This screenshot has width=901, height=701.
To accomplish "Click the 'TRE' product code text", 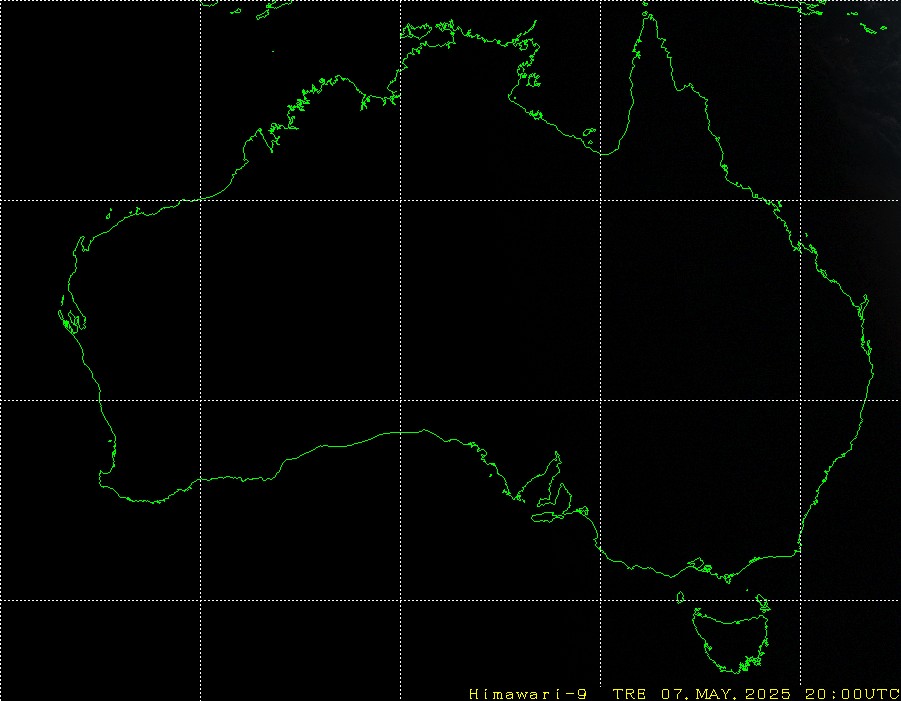I will (x=629, y=694).
